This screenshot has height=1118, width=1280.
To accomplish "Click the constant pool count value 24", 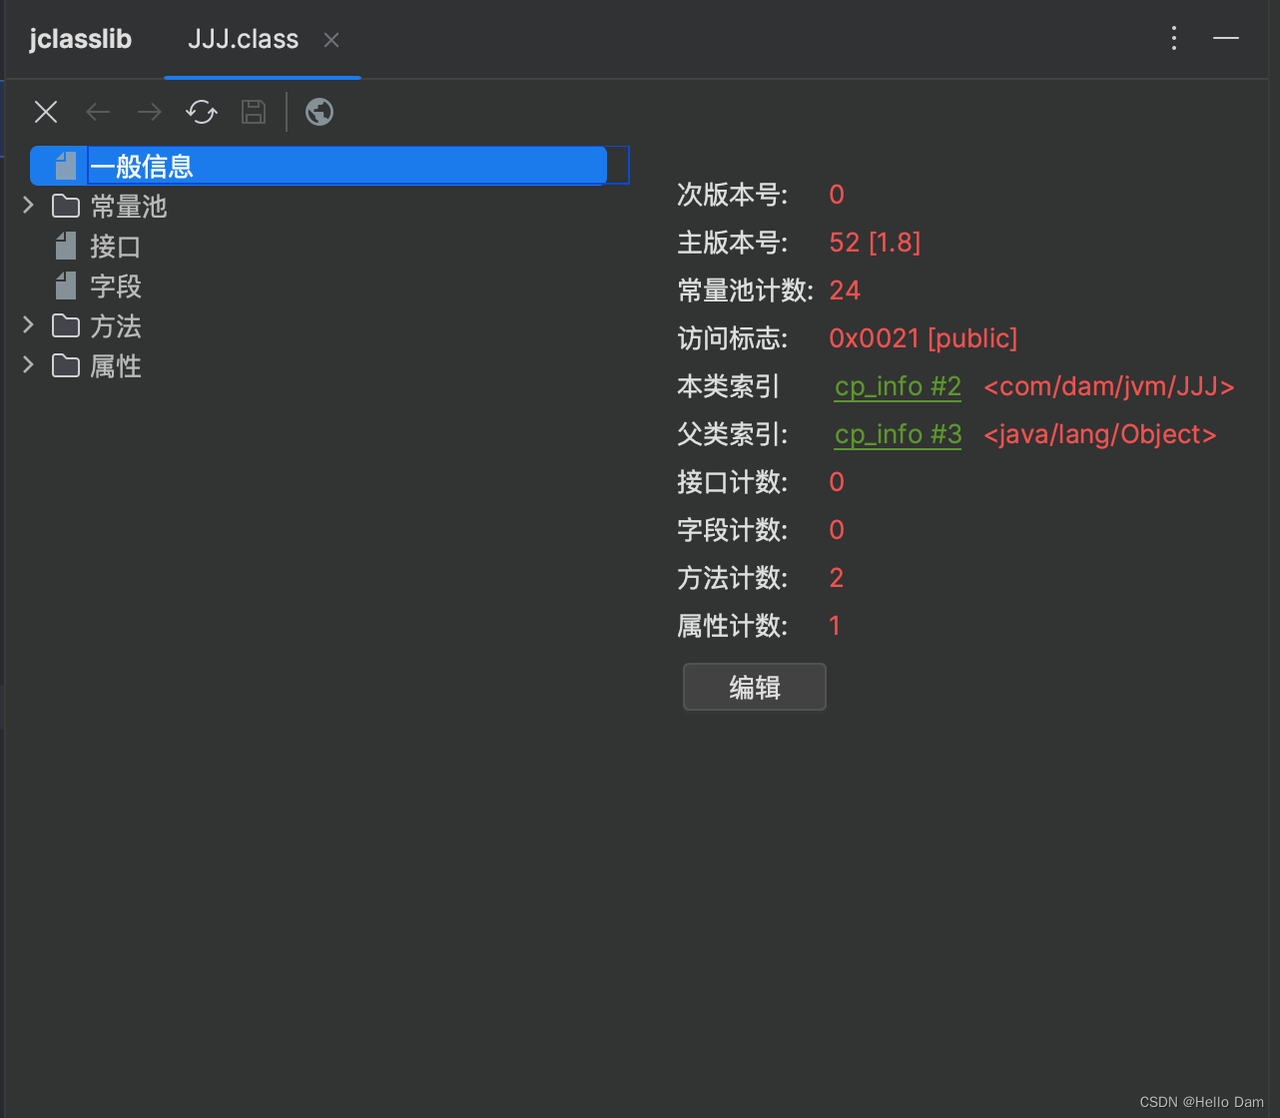I will point(845,291).
